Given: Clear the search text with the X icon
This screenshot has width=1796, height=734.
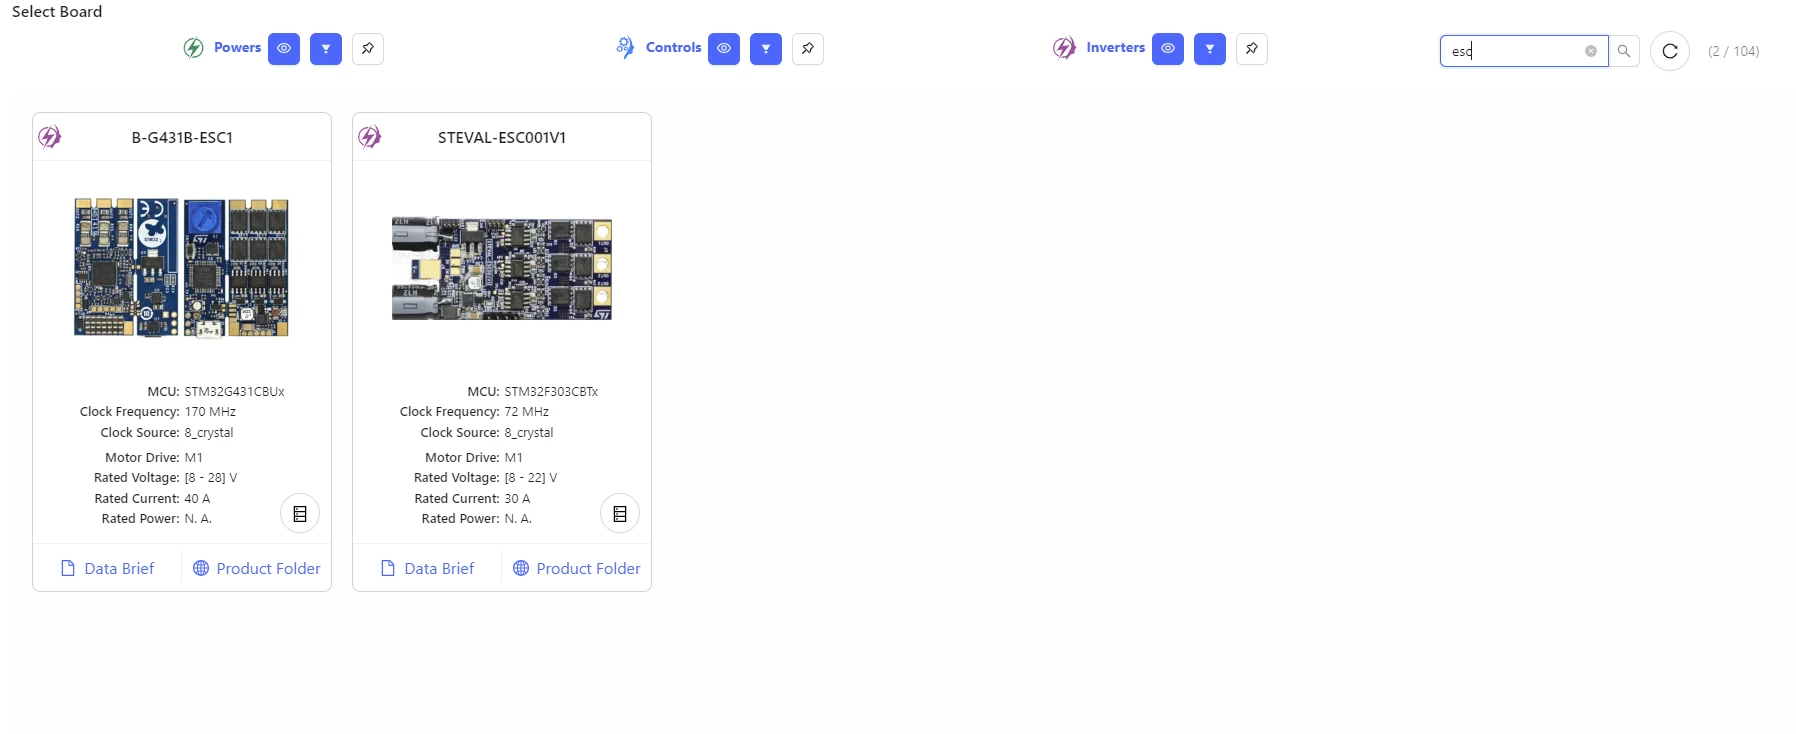Looking at the screenshot, I should tap(1591, 51).
